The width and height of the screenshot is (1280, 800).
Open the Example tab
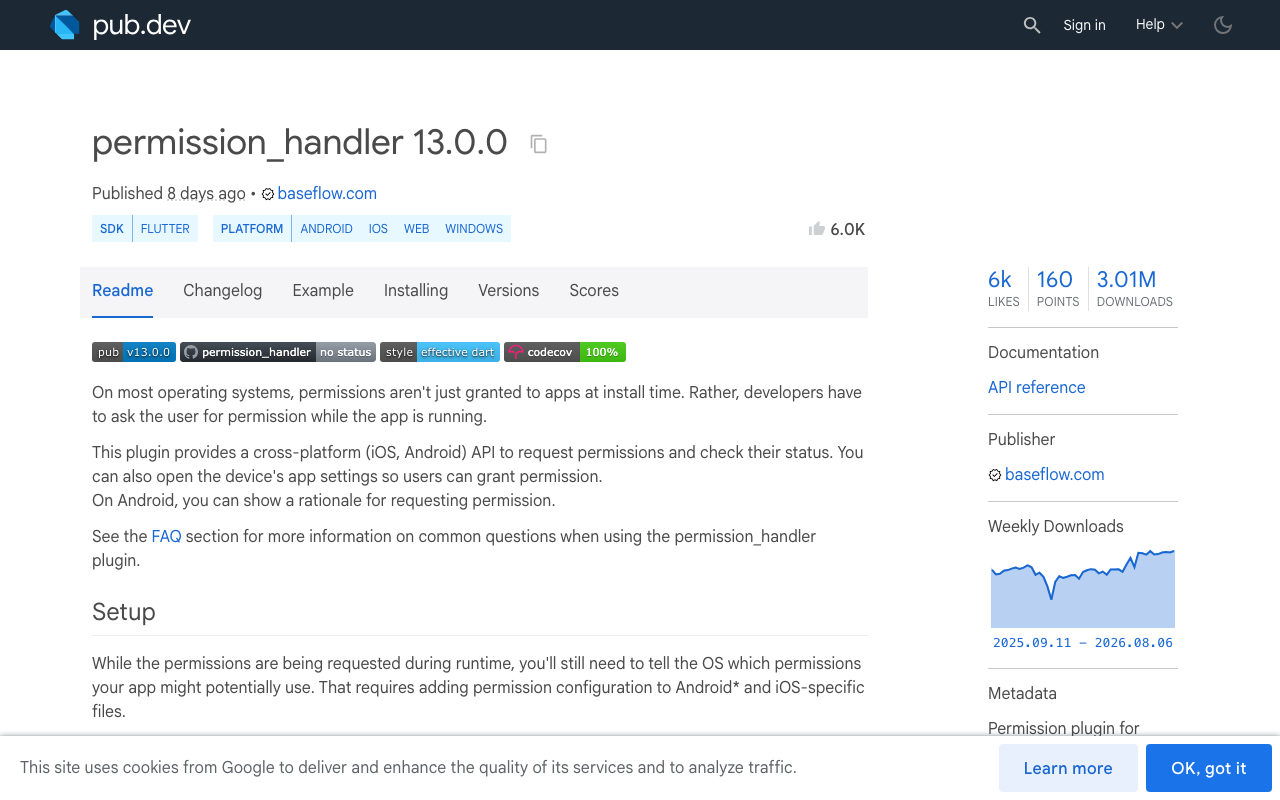[x=323, y=291]
